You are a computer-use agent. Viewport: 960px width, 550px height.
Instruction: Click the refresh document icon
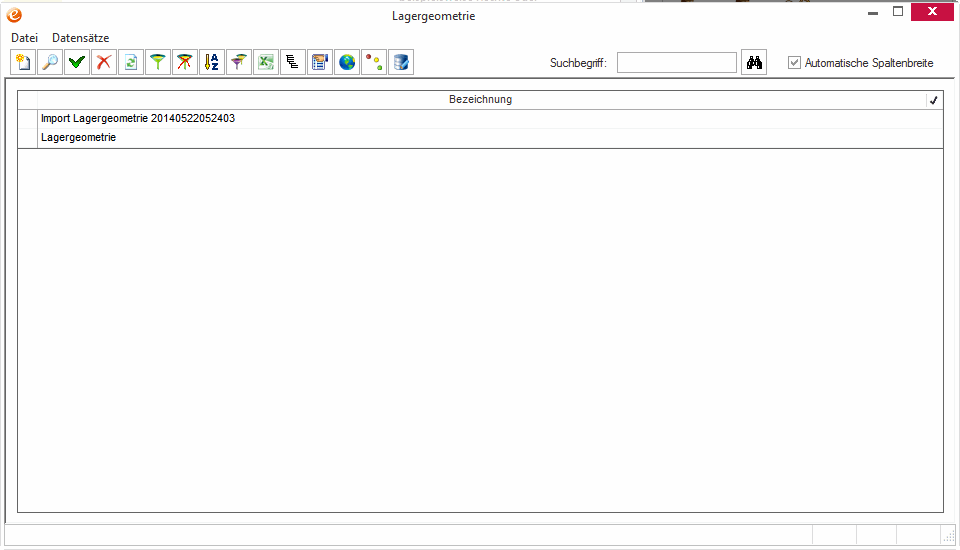[131, 62]
